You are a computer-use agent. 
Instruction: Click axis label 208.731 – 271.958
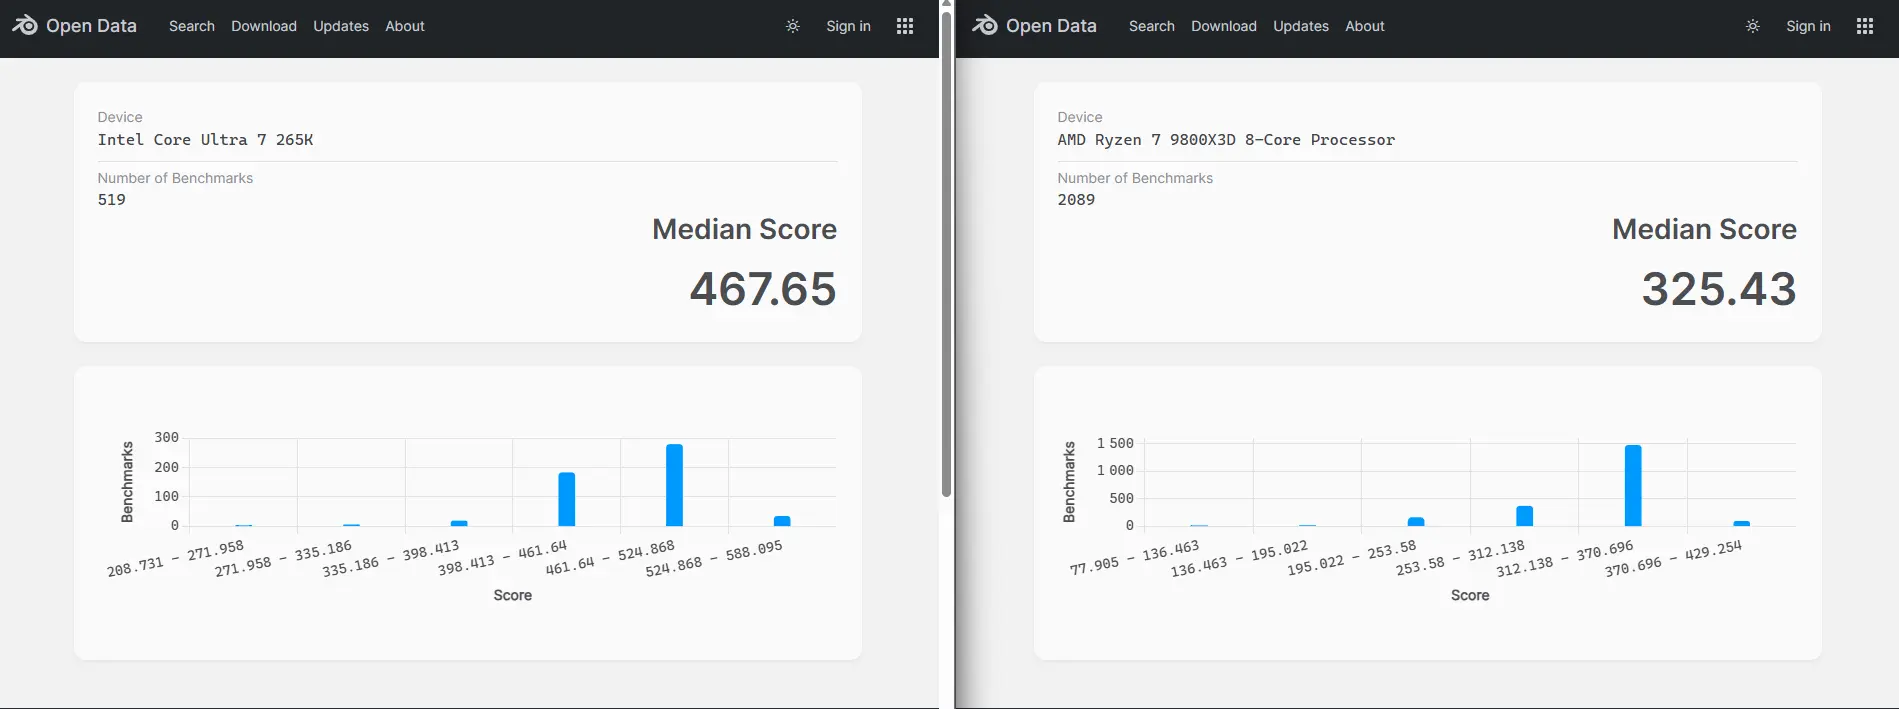pos(176,558)
